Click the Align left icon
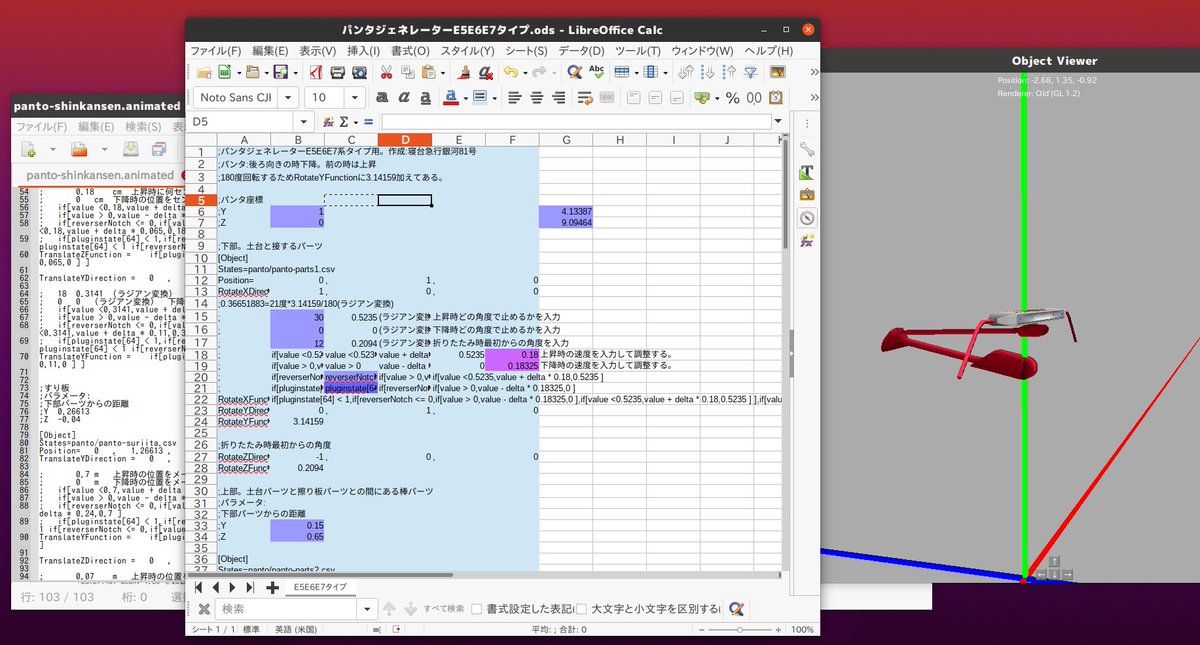Image resolution: width=1200 pixels, height=645 pixels. [515, 98]
